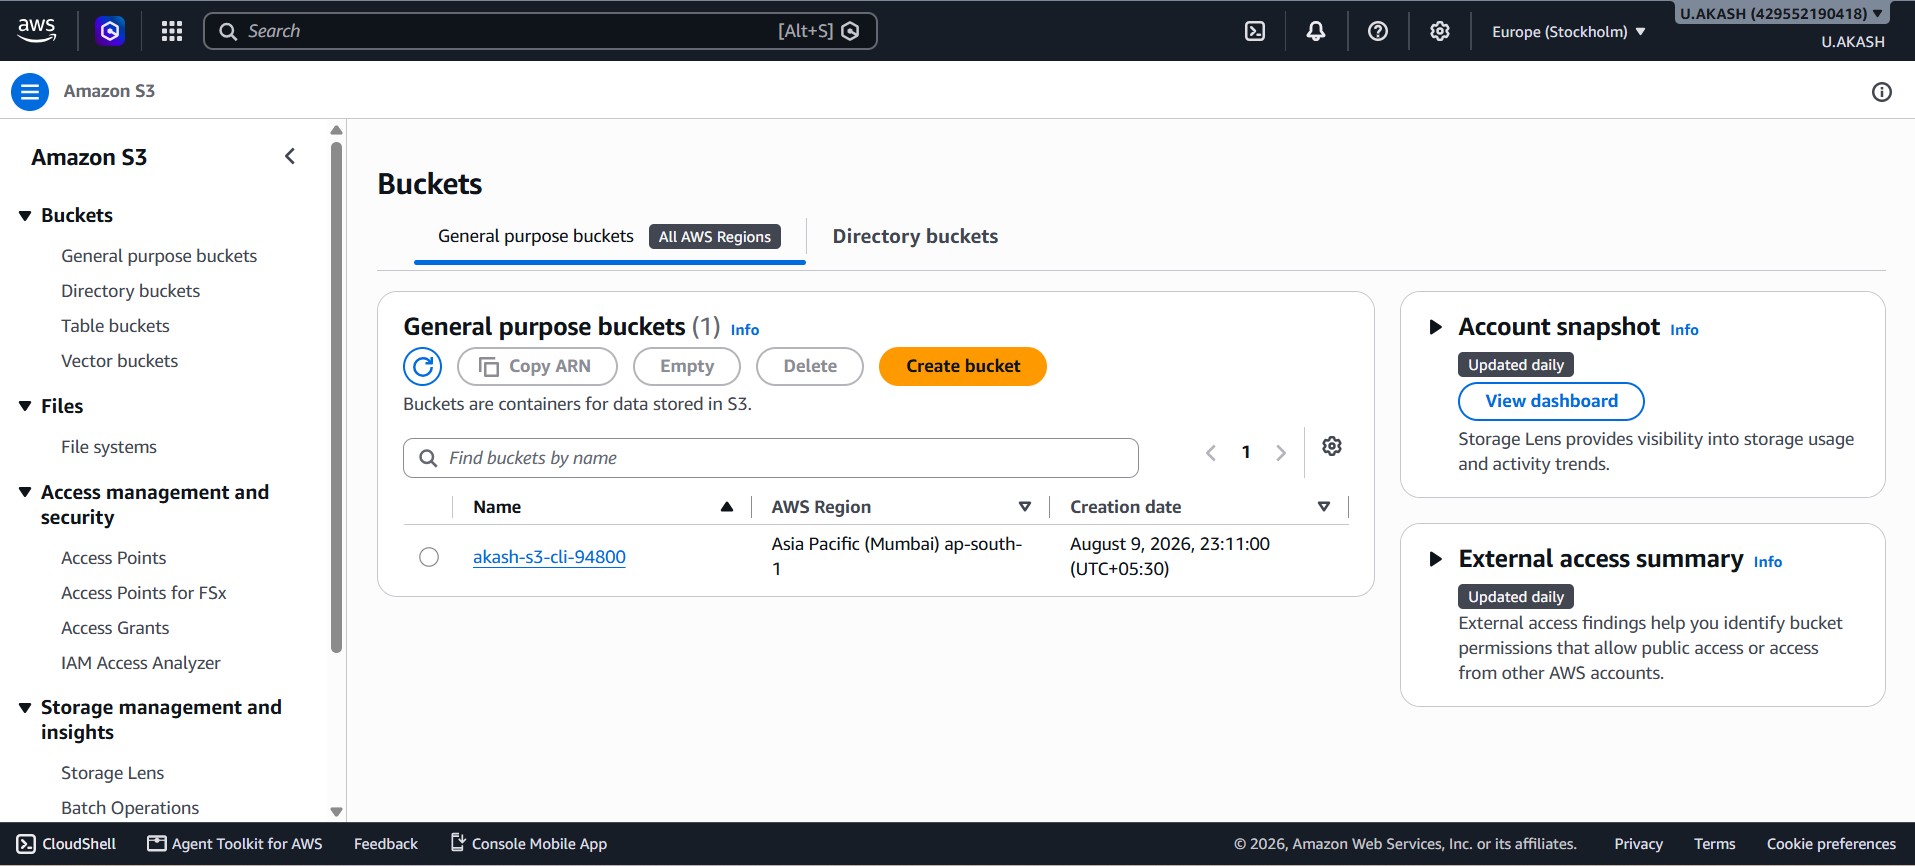1915x866 pixels.
Task: Sort buckets by Name column arrow
Action: tap(727, 507)
